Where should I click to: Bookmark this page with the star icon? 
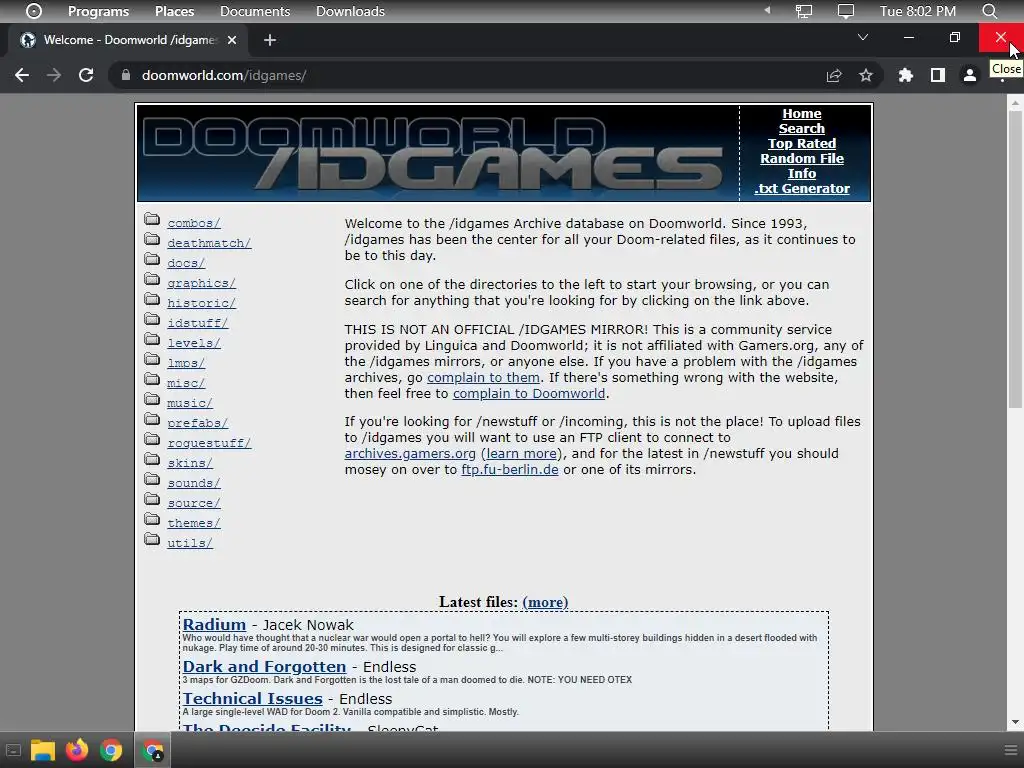point(866,75)
